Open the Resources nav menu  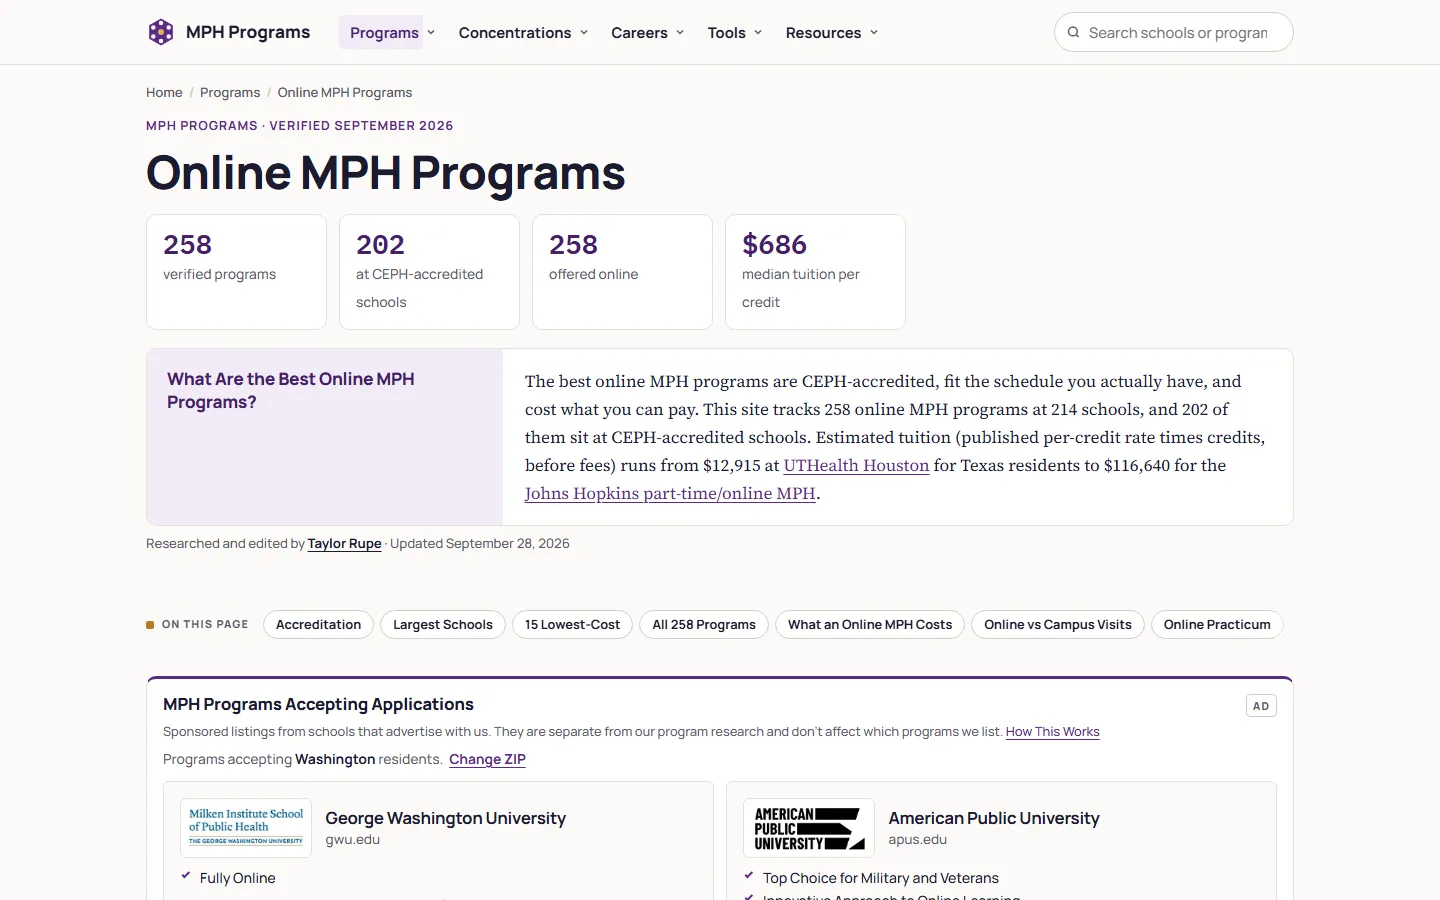(823, 33)
